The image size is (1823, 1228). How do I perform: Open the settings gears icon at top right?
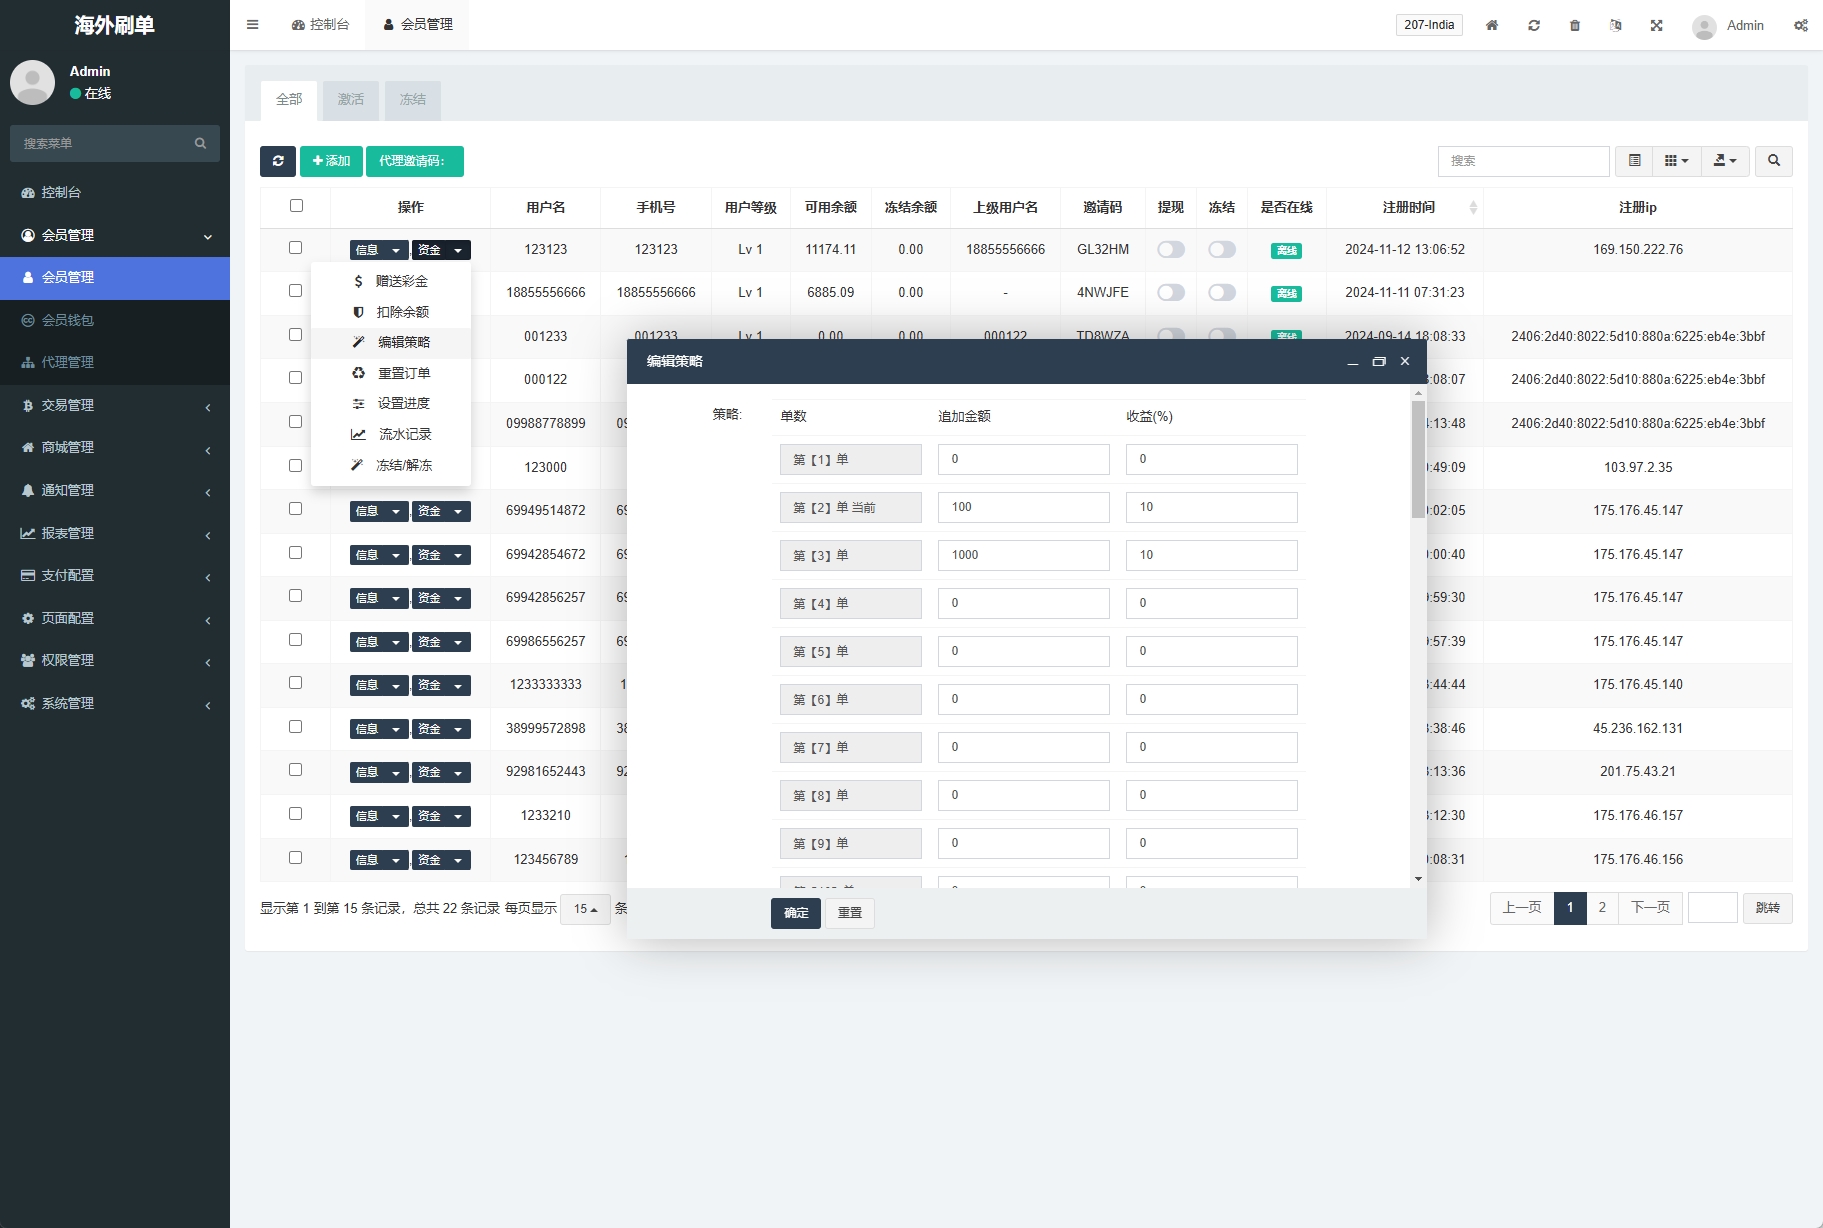point(1800,25)
